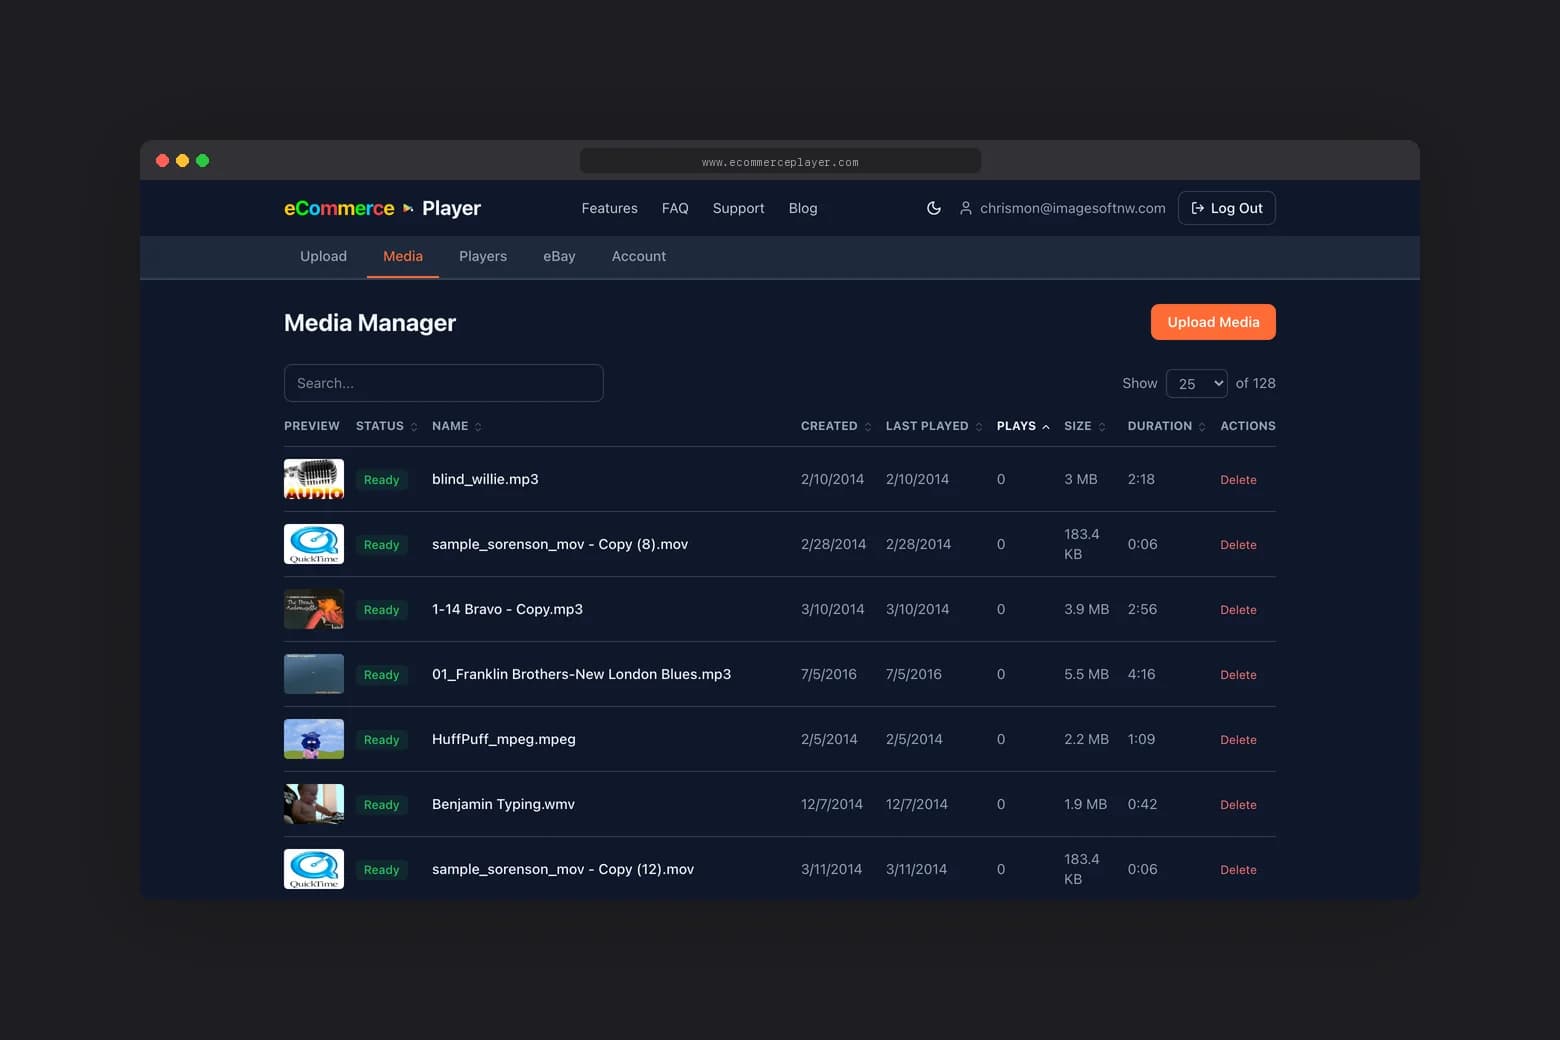Open the Show entries dropdown
The height and width of the screenshot is (1040, 1560).
click(1196, 383)
